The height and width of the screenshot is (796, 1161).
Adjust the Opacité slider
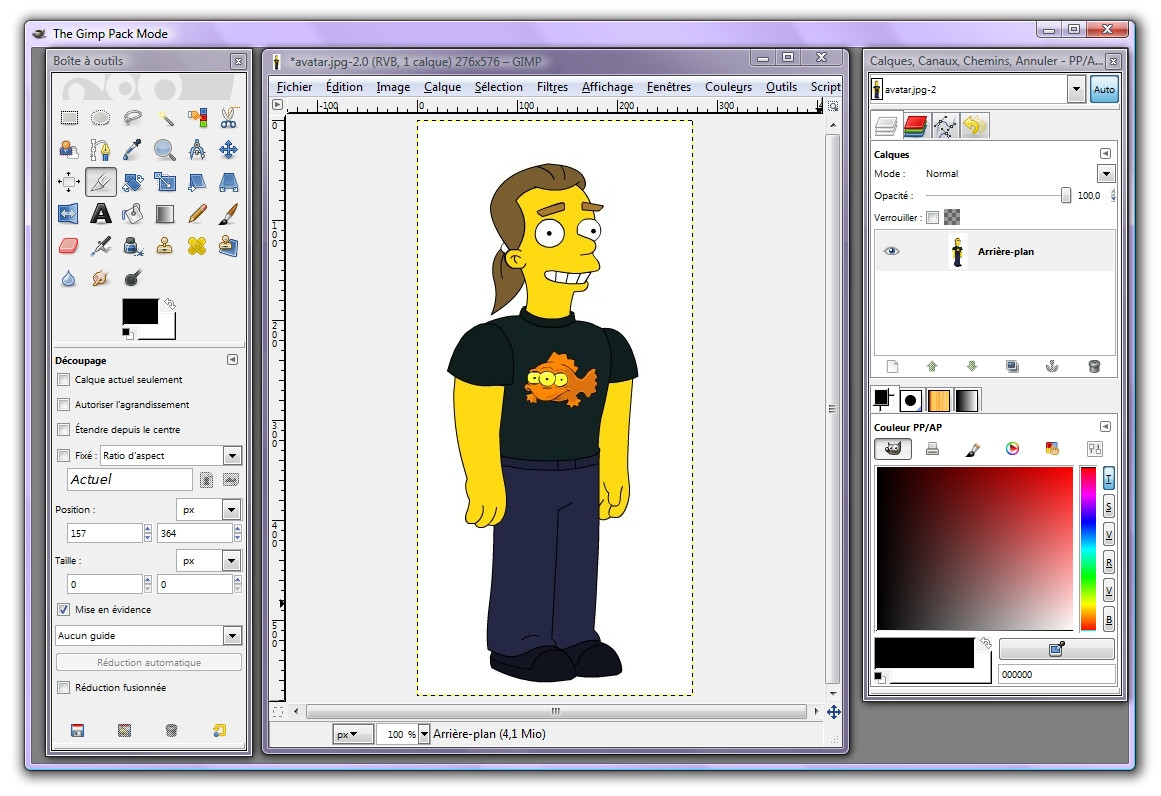click(x=996, y=195)
